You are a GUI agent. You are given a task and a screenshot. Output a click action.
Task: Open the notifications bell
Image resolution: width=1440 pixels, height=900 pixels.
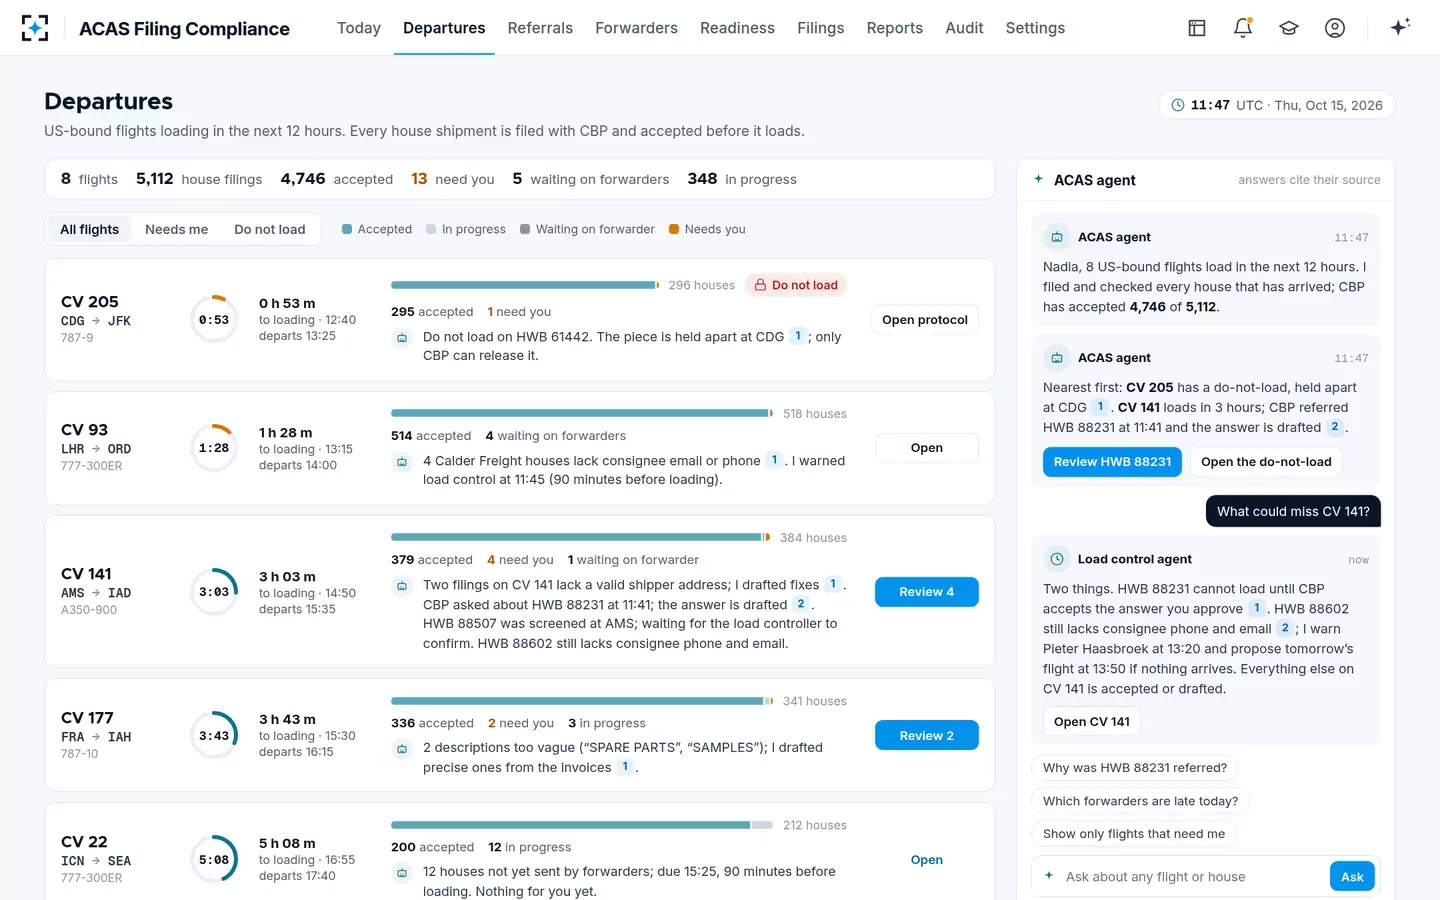1243,28
